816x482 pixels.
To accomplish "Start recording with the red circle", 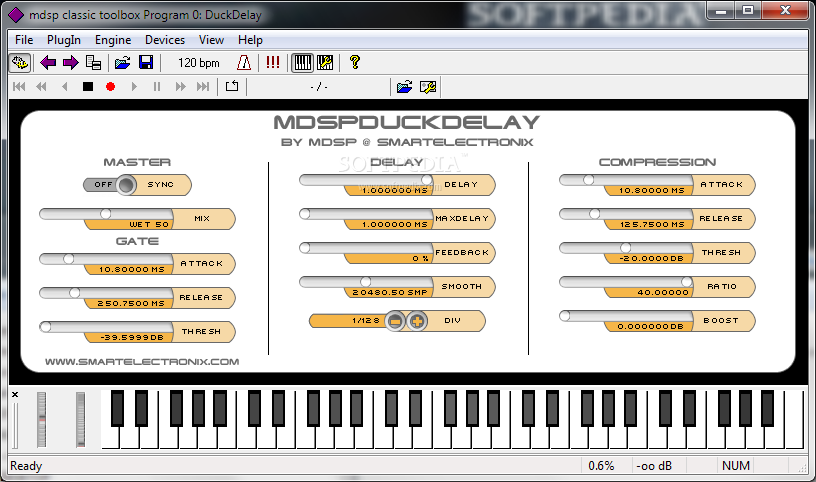I will (x=110, y=86).
